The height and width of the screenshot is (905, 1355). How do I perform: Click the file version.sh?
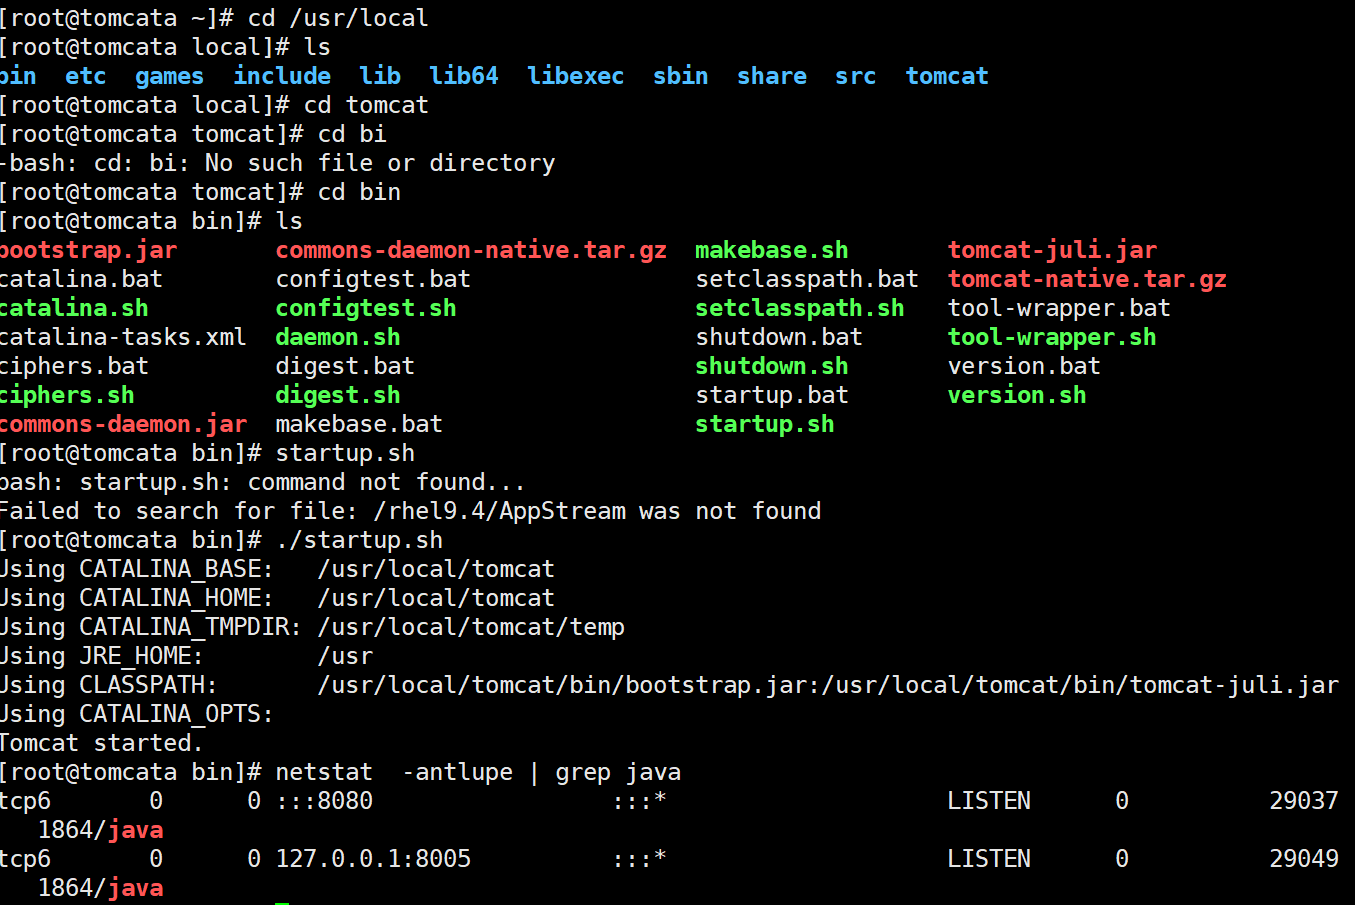point(1017,395)
